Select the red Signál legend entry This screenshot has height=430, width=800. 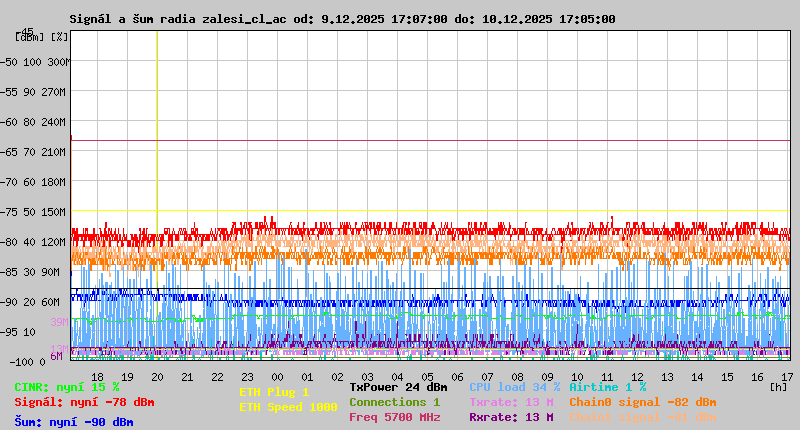coord(84,402)
